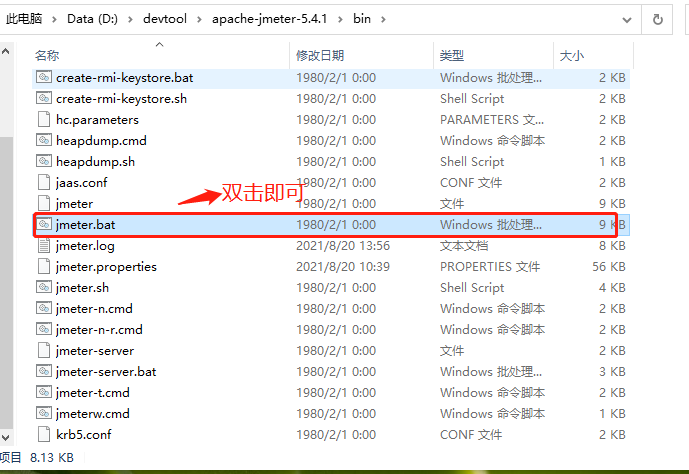Screen dimensions: 689x474
Task: Expand the chevron after Data (D:) in path
Action: click(x=131, y=19)
